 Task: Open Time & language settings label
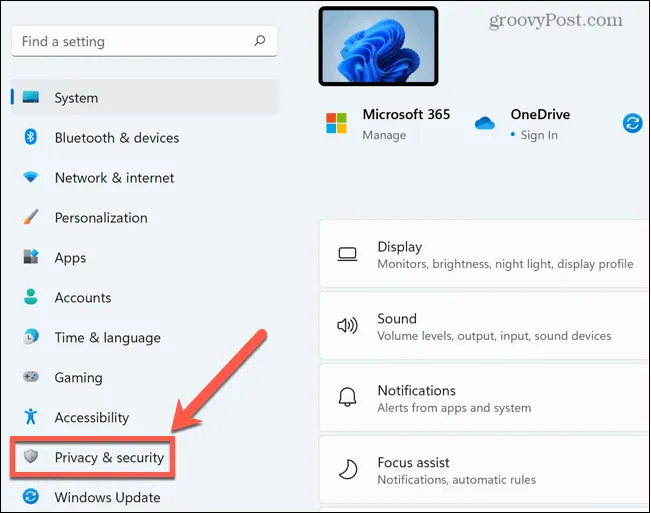pos(108,338)
